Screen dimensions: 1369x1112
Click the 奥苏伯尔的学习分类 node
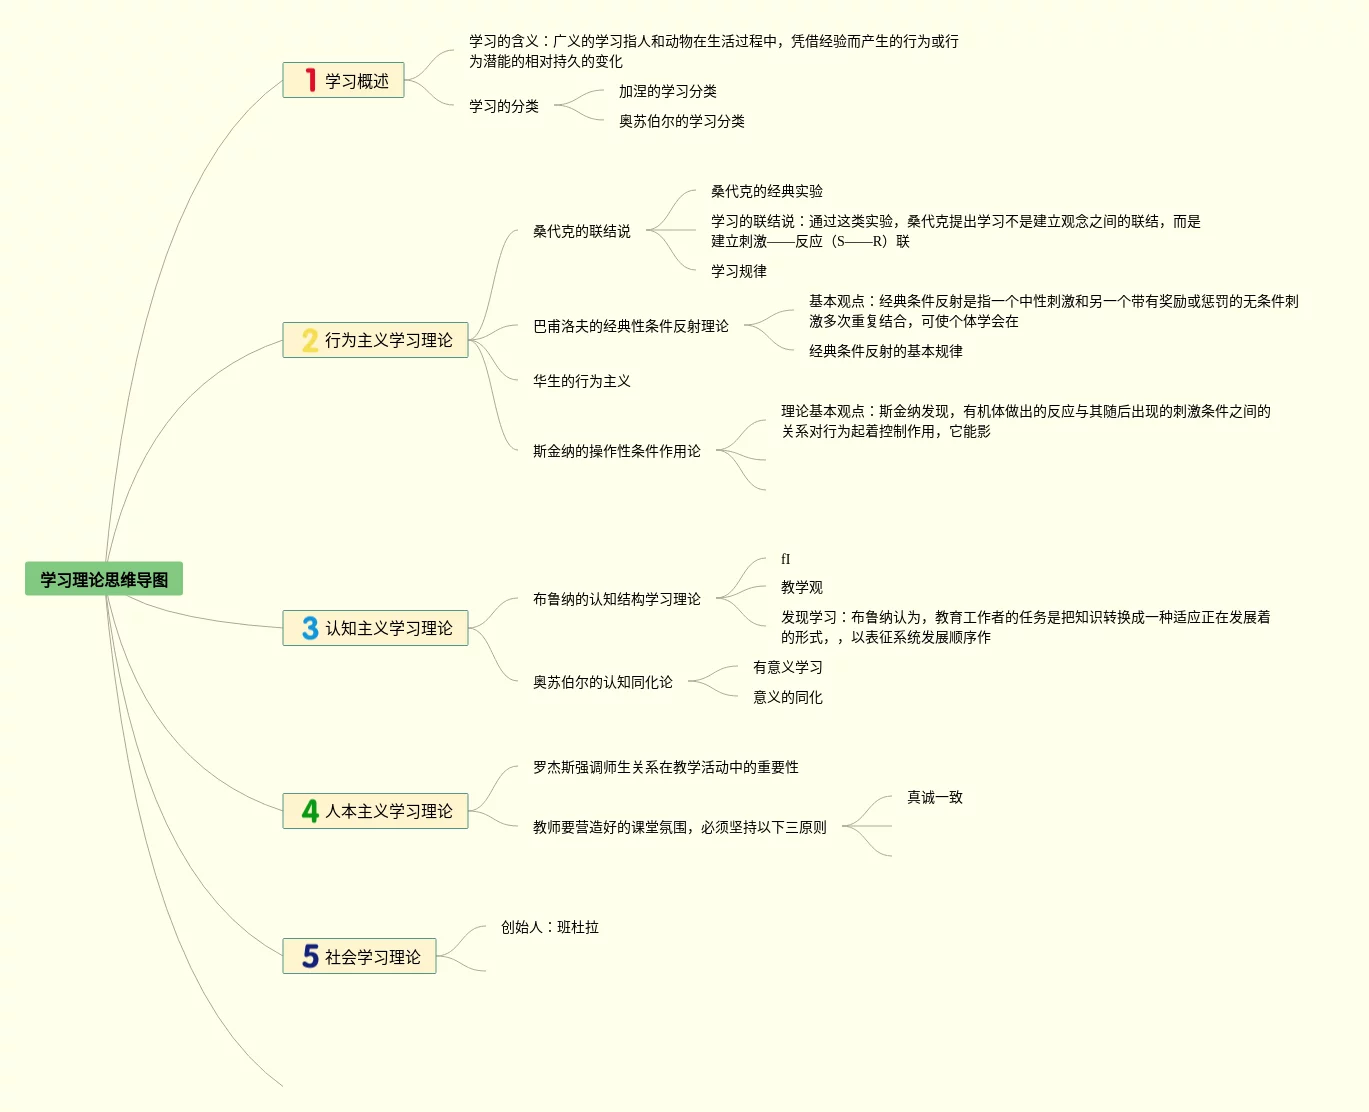(x=681, y=121)
